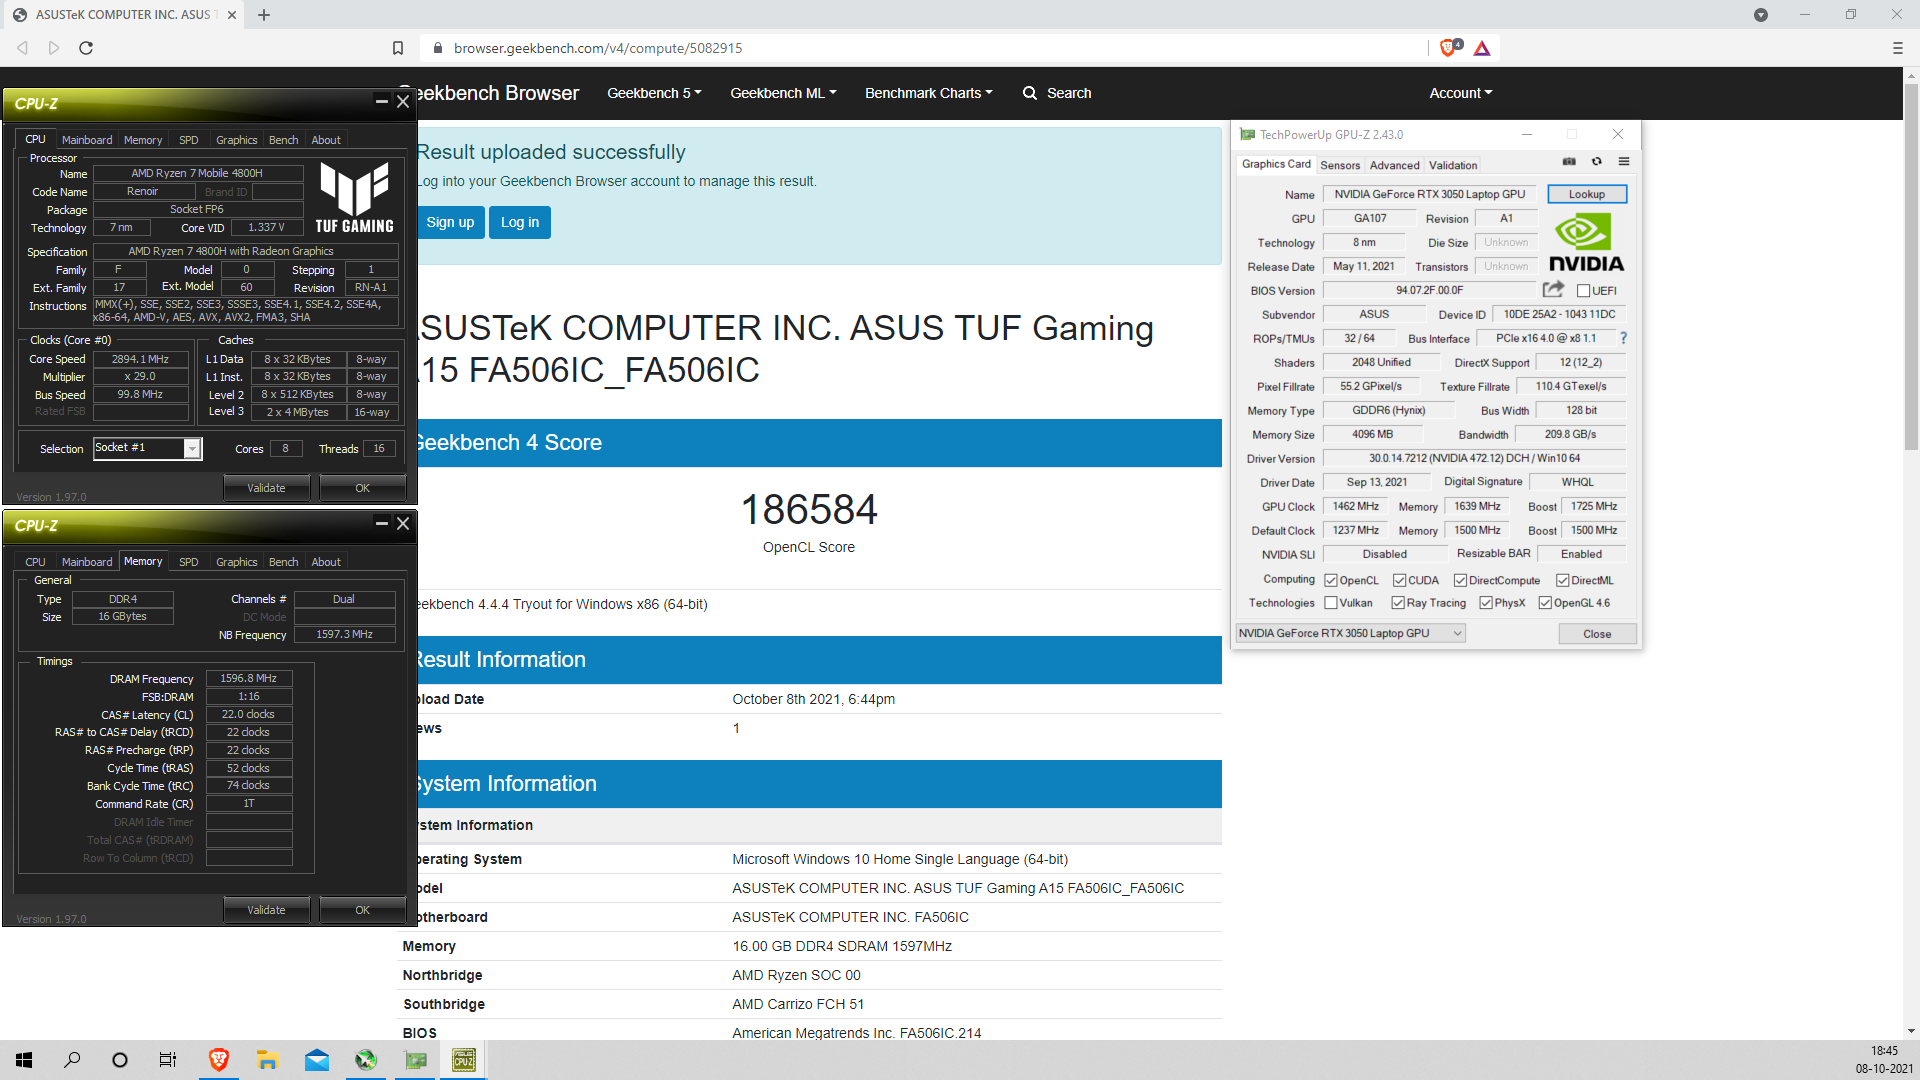Screen dimensions: 1920x1080
Task: Click the BIOS version share/export icon
Action: [x=1553, y=290]
